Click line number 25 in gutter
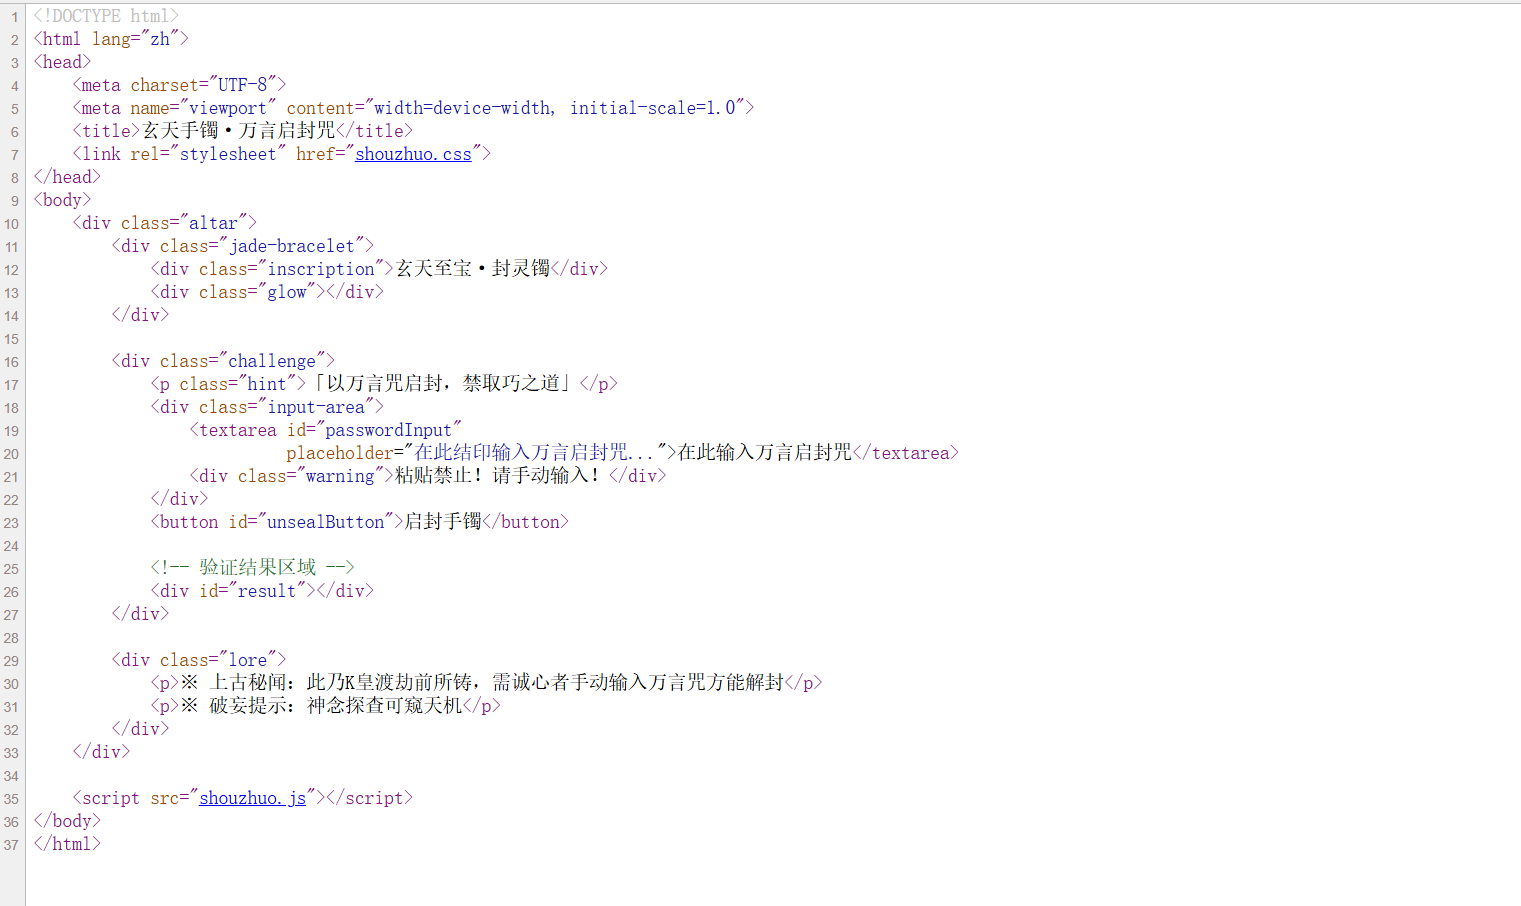 (11, 569)
